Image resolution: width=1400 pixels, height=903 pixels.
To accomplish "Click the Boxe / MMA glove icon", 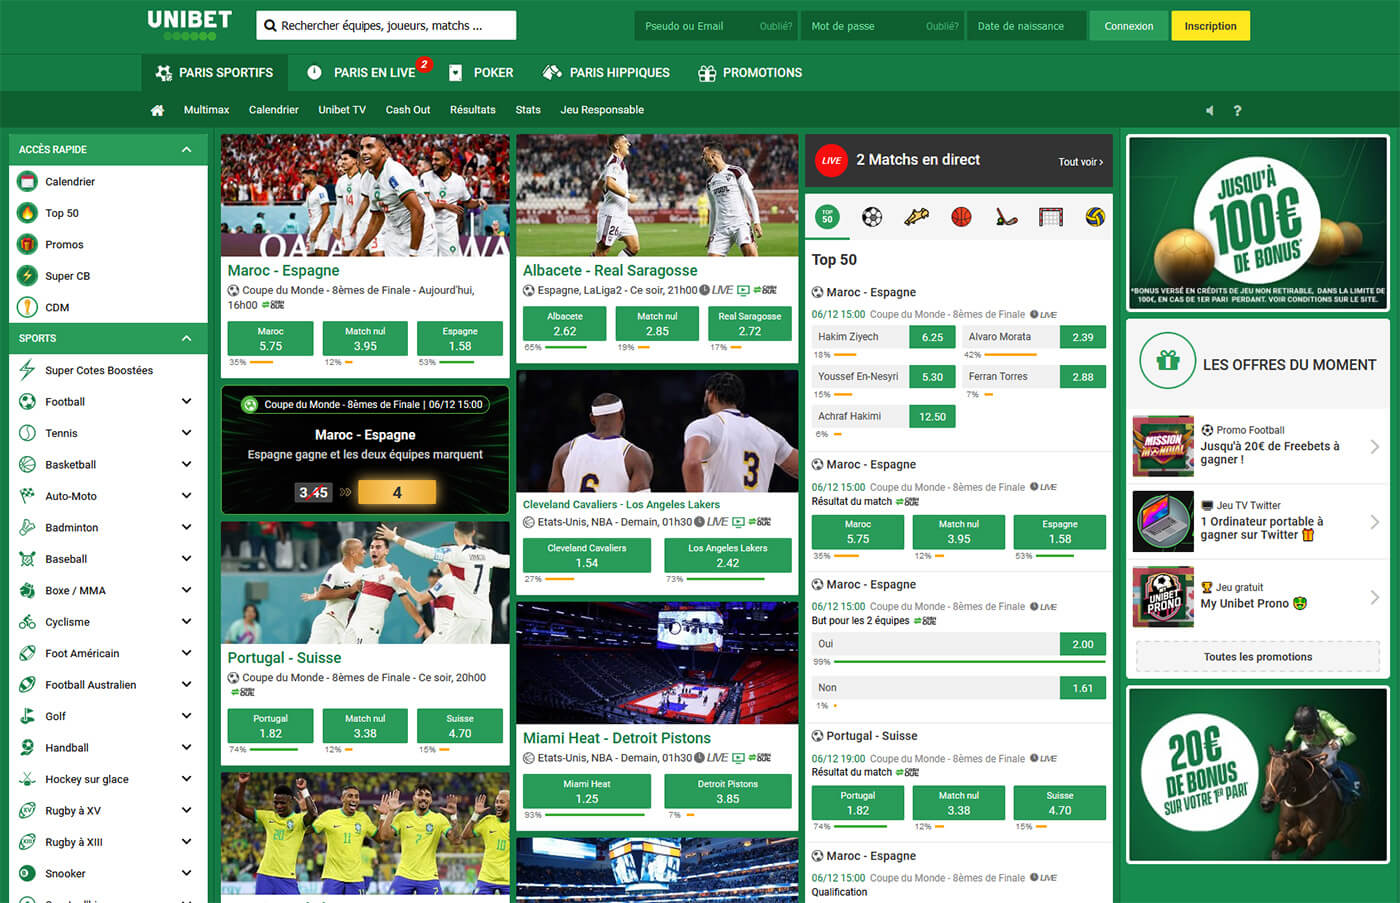I will [27, 590].
